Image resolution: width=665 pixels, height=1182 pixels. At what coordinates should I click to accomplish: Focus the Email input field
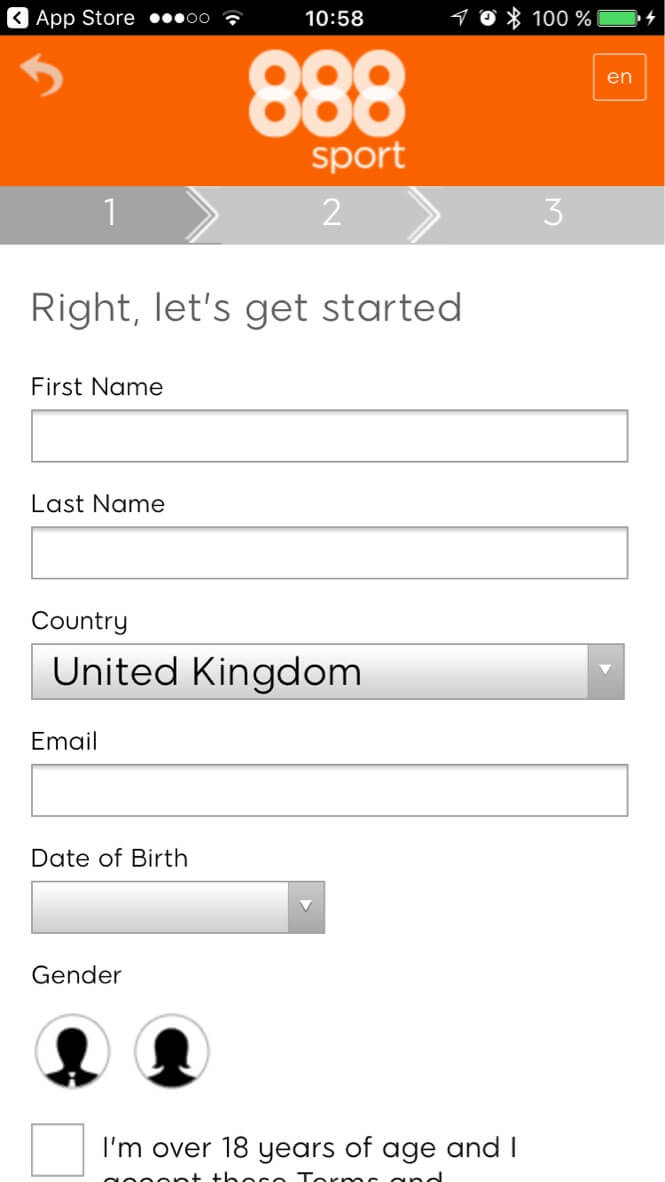click(x=329, y=790)
